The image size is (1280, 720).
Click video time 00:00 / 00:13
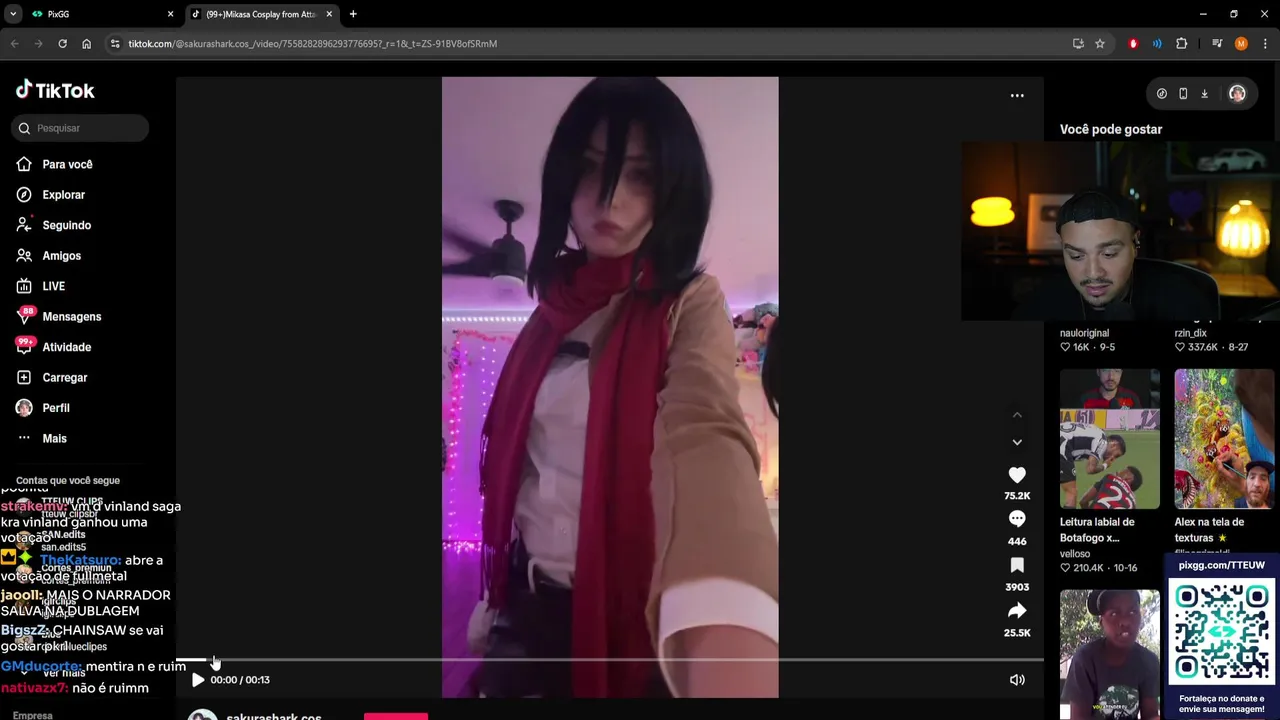(x=240, y=680)
